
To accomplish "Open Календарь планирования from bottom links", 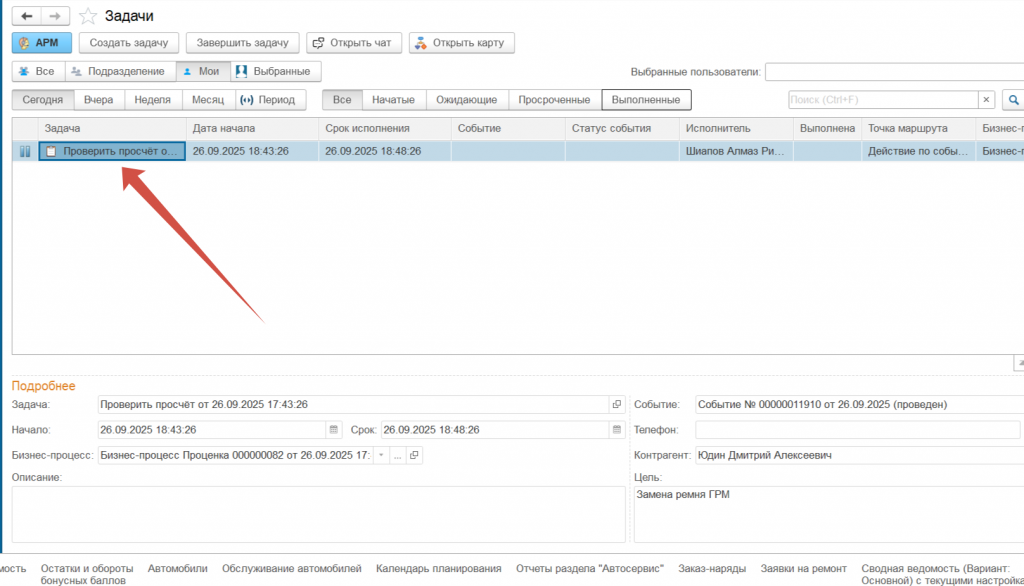I will click(438, 568).
